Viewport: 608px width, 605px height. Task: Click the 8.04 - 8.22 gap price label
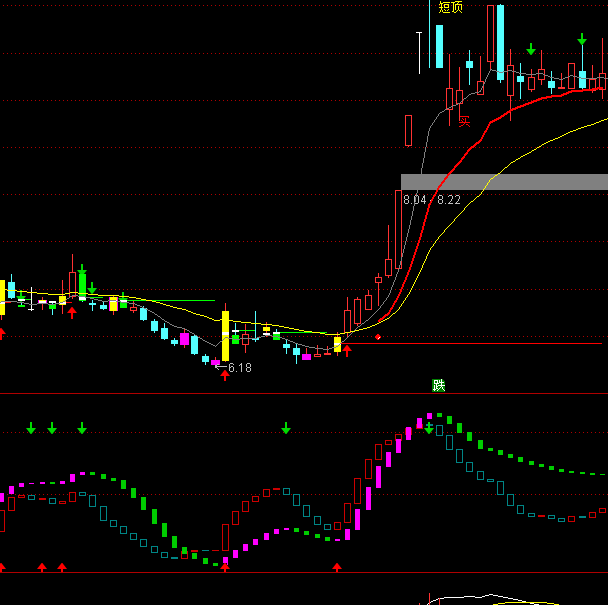pyautogui.click(x=432, y=200)
